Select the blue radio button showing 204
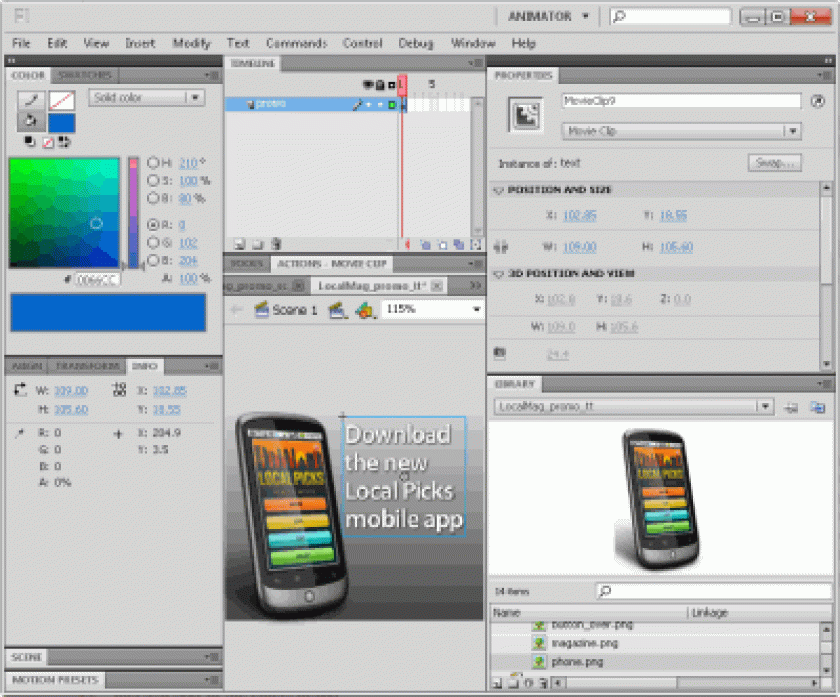The height and width of the screenshot is (697, 840). click(153, 260)
